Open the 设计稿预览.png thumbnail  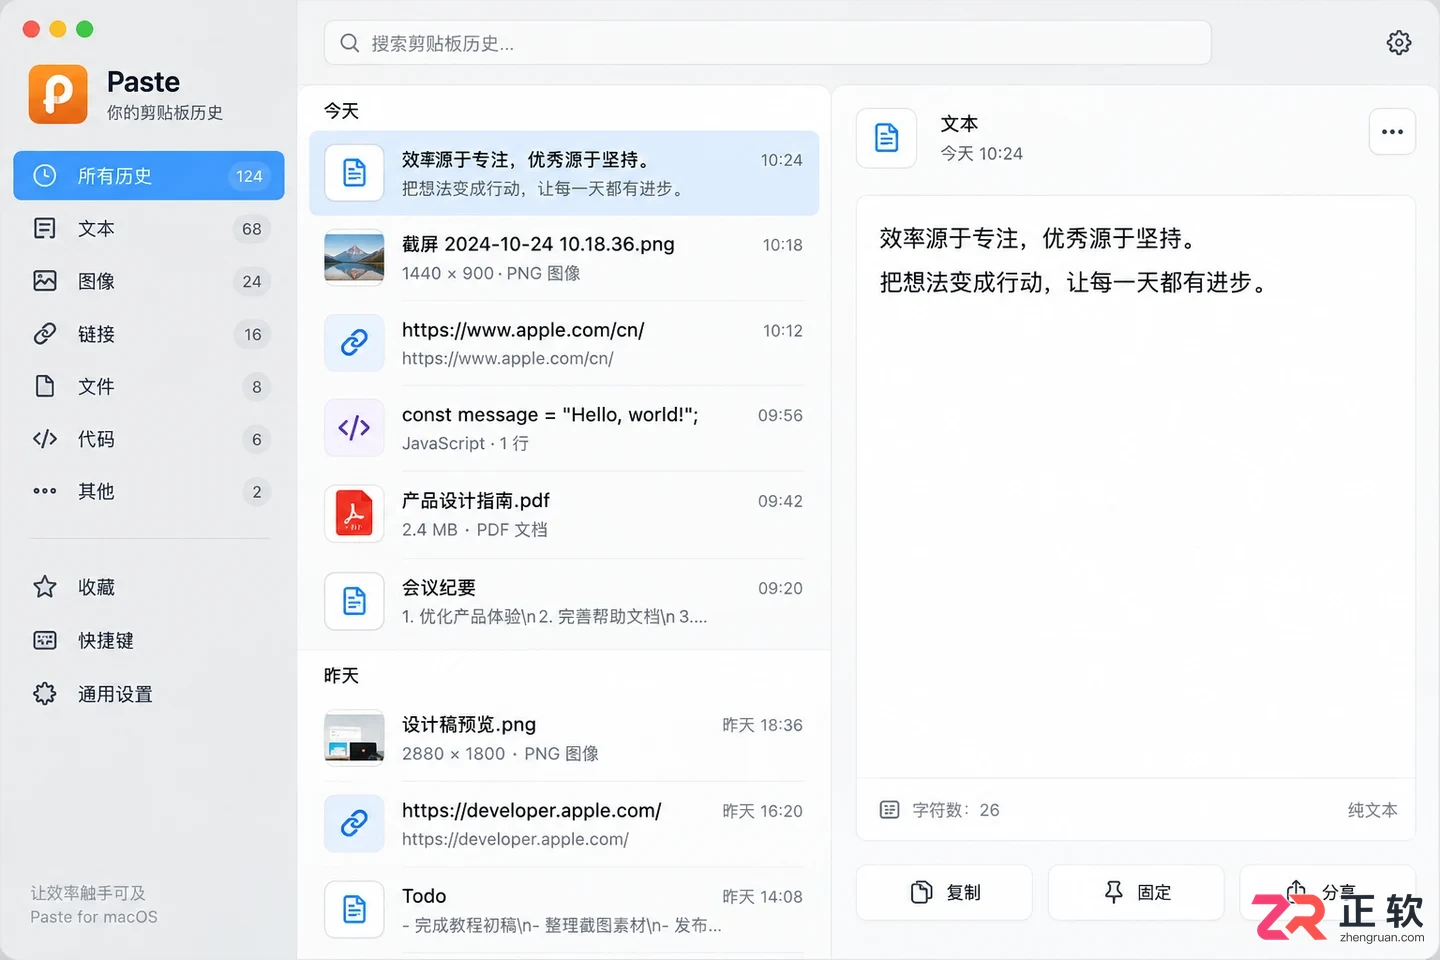(354, 738)
